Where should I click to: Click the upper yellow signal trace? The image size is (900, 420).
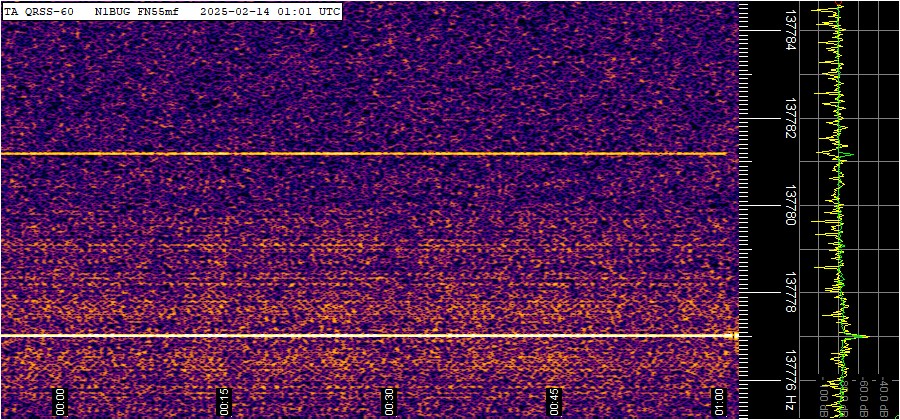pos(360,154)
